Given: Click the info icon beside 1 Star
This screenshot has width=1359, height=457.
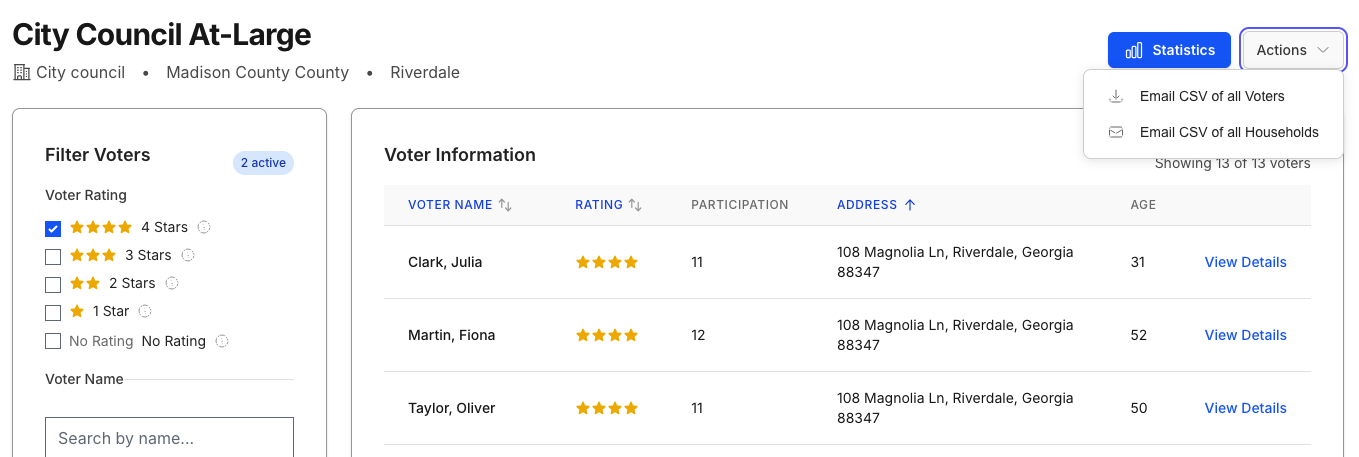Looking at the screenshot, I should click(x=145, y=311).
